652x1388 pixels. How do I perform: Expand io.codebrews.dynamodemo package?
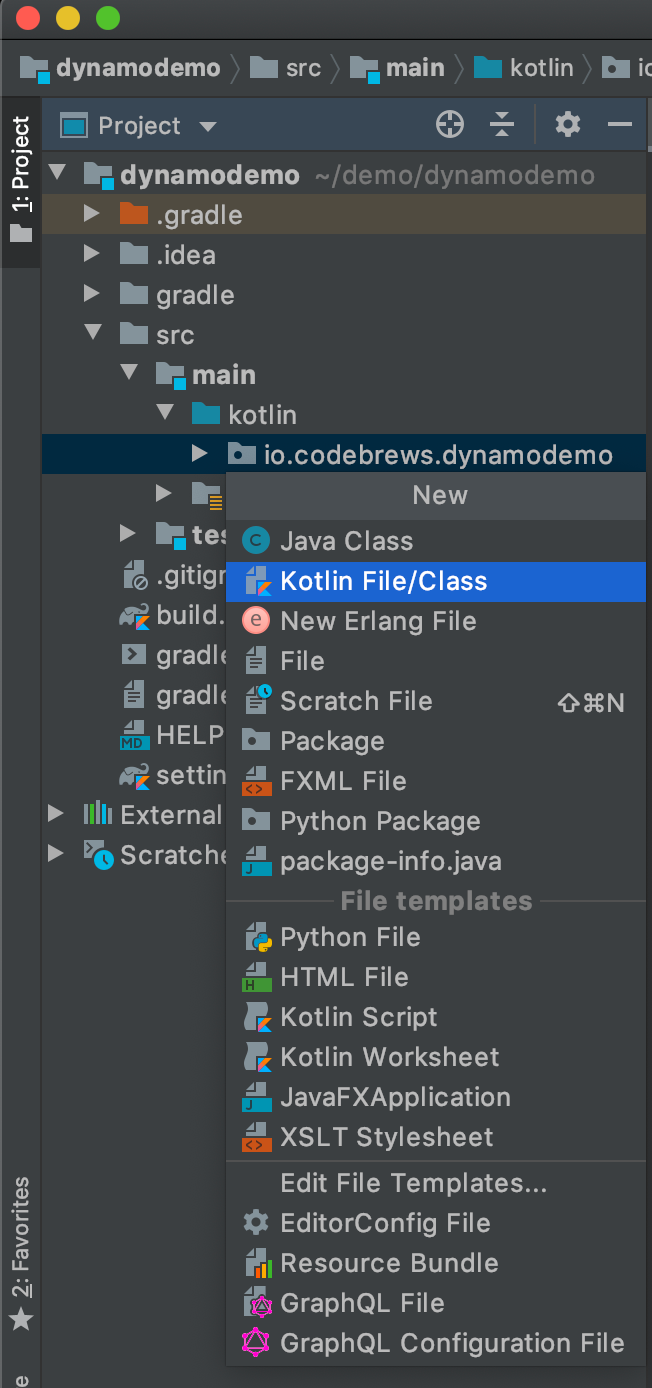200,454
